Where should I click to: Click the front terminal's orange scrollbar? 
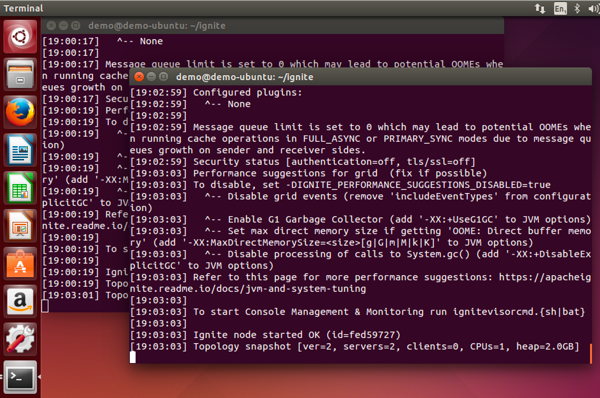tap(591, 354)
